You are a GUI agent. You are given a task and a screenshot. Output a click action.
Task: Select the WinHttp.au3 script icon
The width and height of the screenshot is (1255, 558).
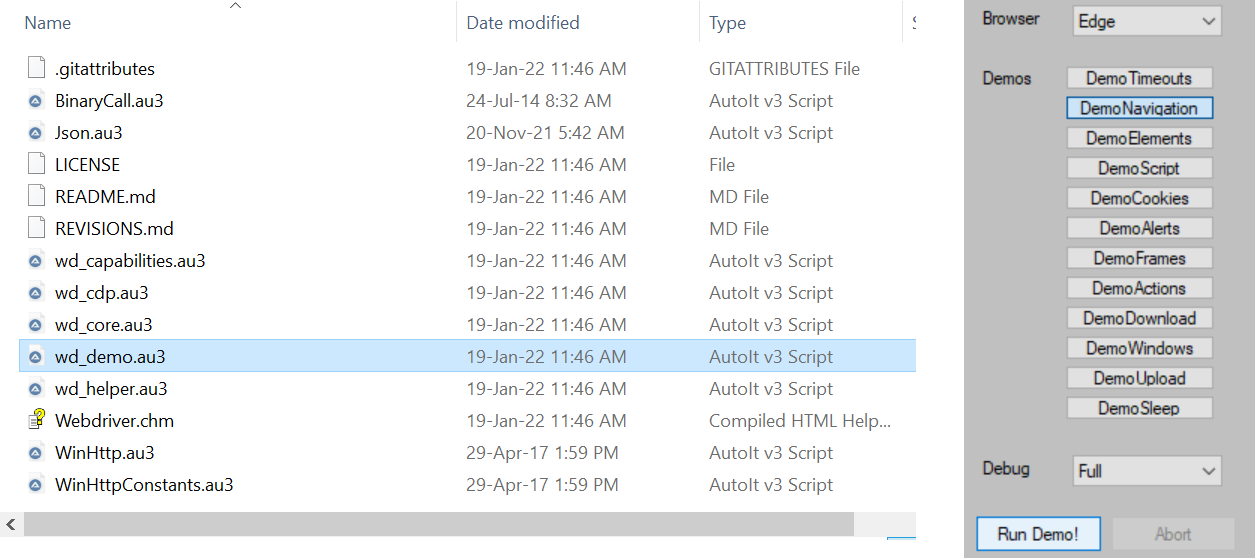tap(36, 453)
